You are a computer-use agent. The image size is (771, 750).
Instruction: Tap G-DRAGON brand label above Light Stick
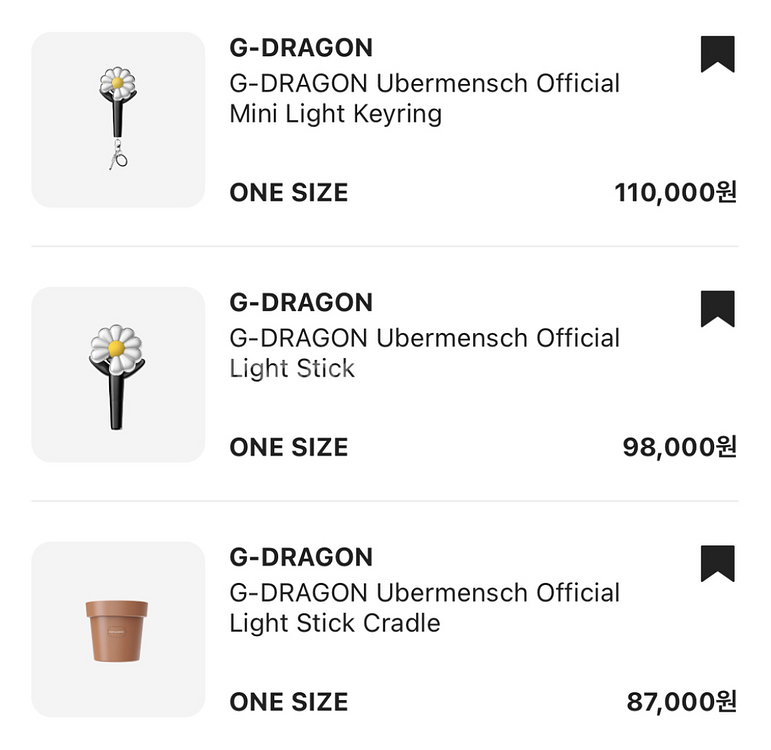301,302
